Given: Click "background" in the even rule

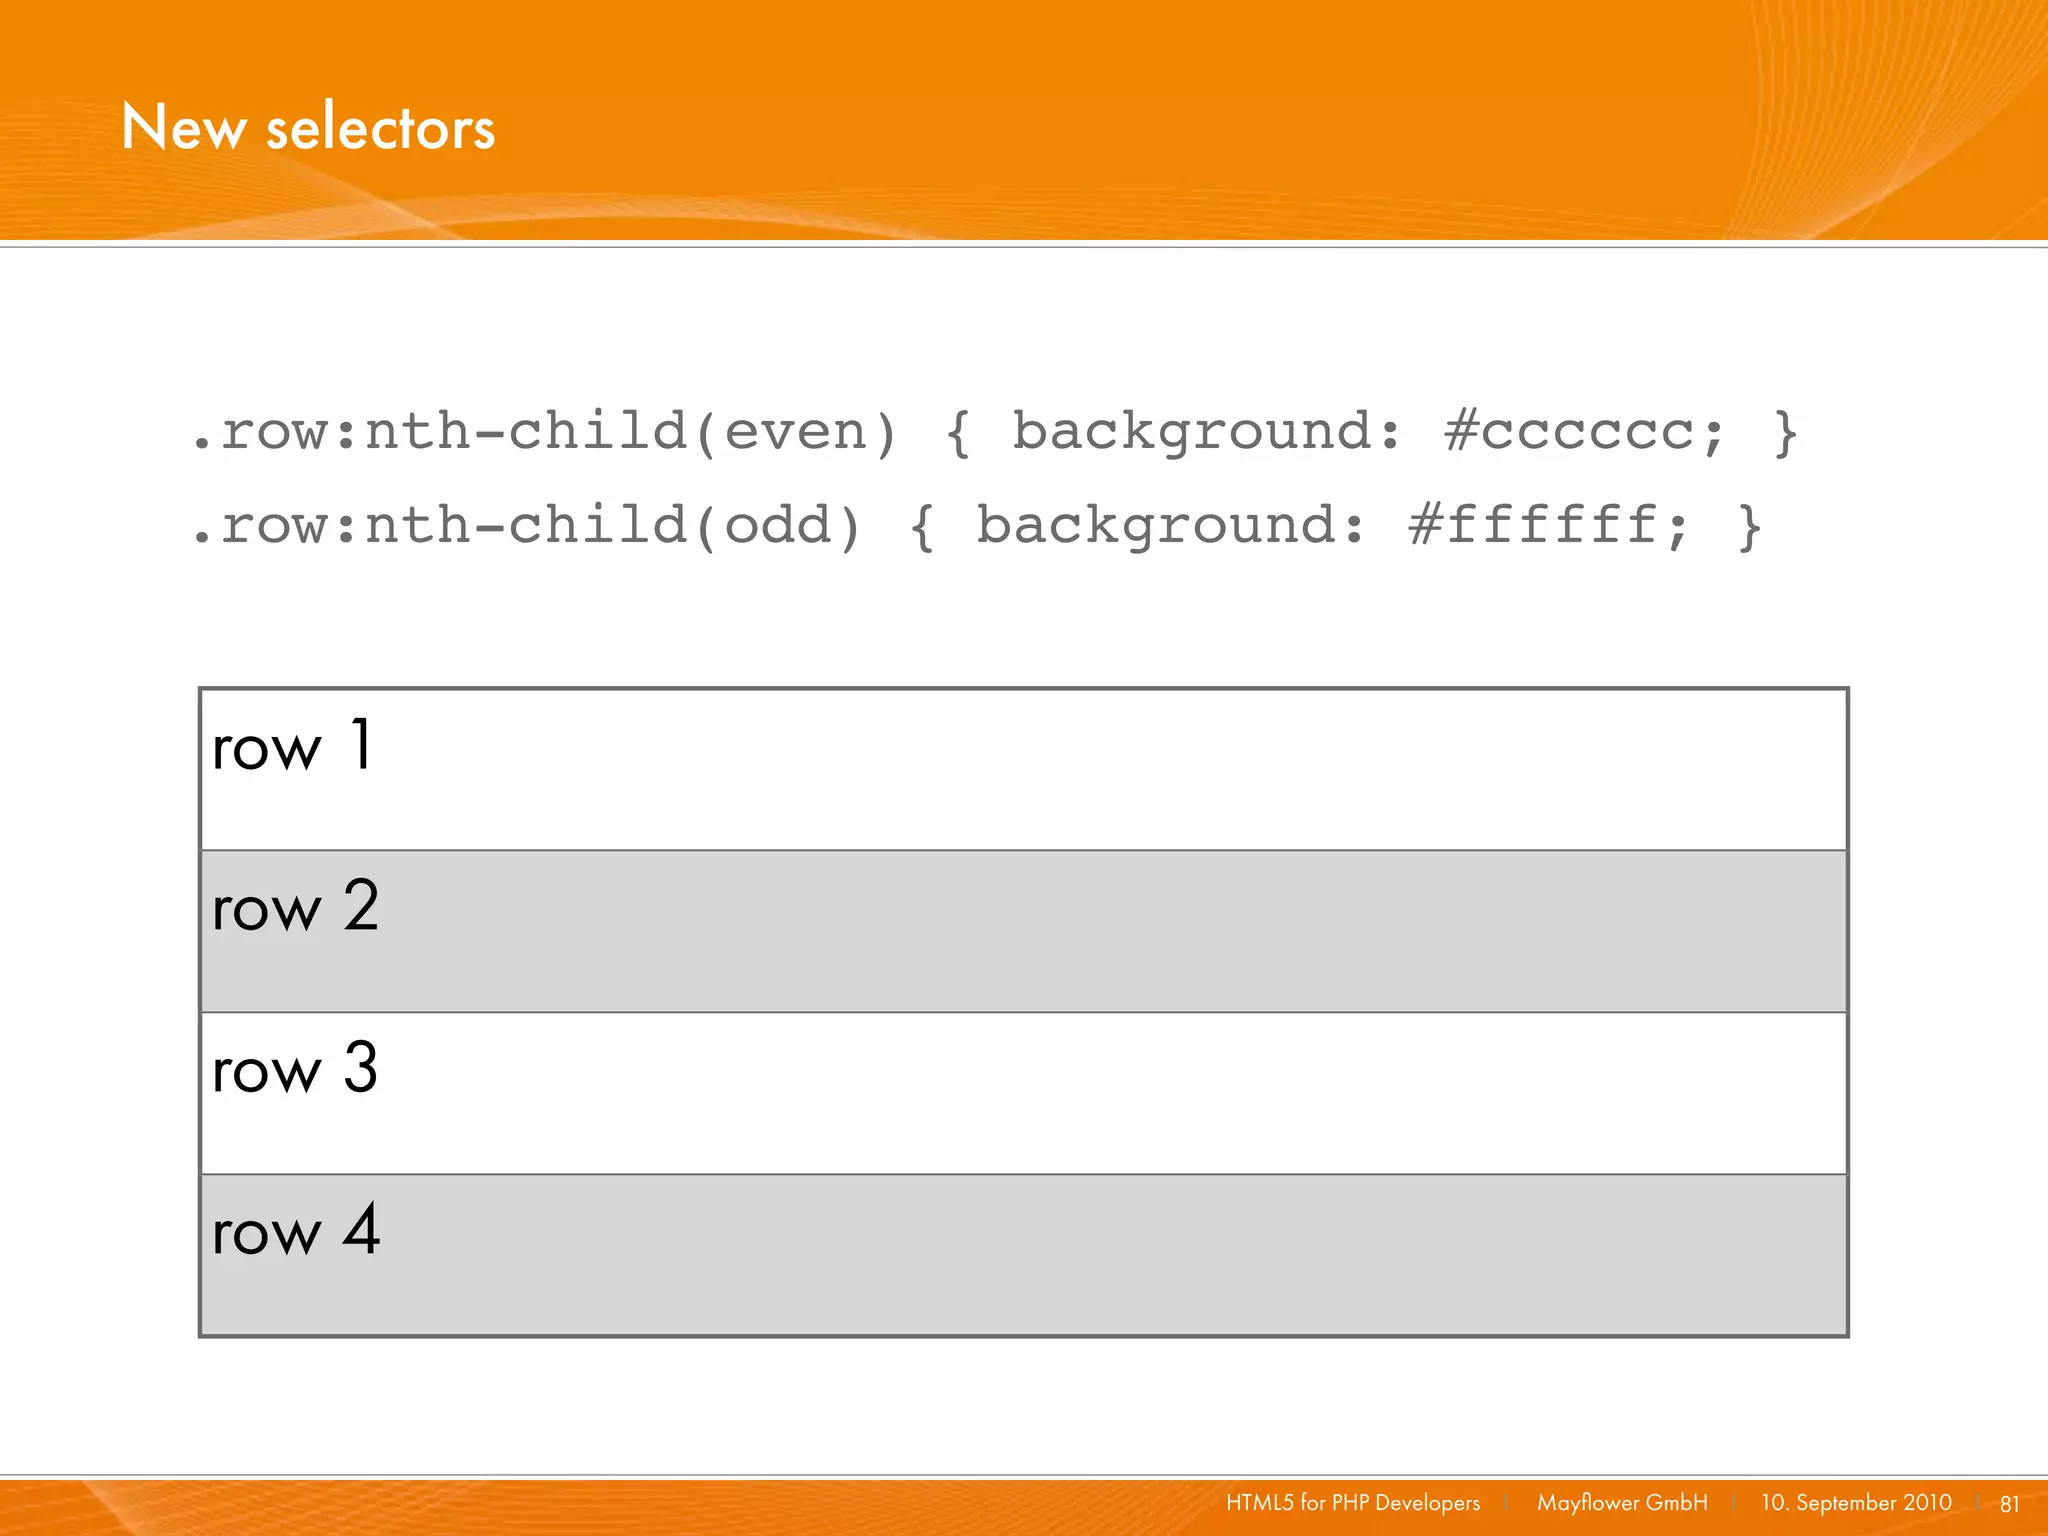Looking at the screenshot, I should point(1190,432).
